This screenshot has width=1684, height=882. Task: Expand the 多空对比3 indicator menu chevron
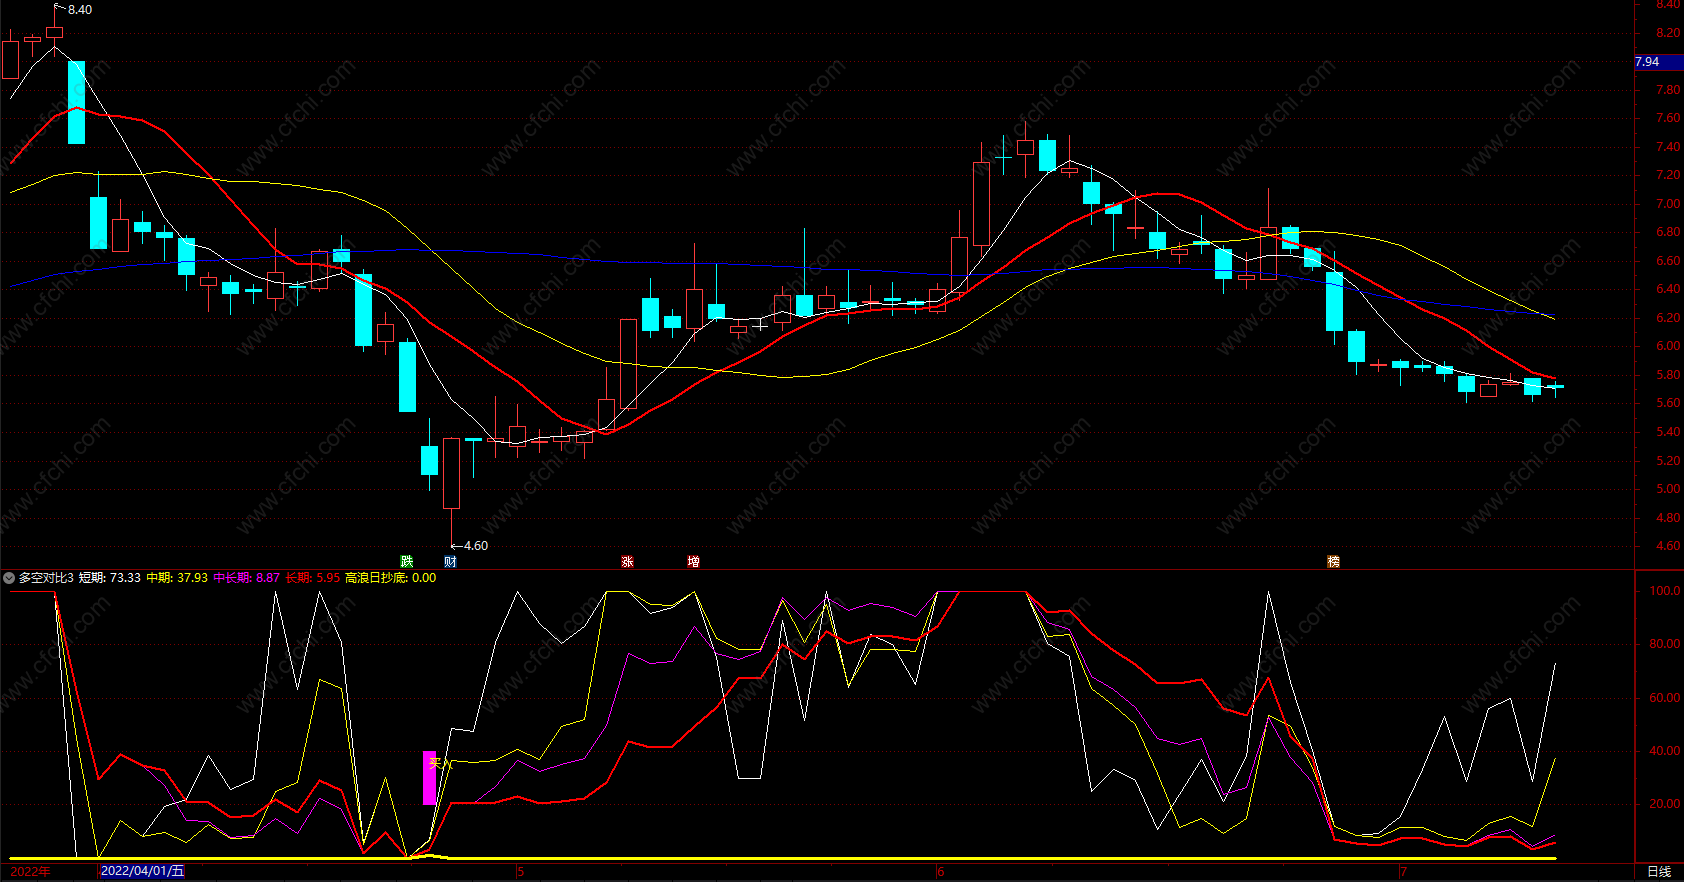[x=9, y=578]
